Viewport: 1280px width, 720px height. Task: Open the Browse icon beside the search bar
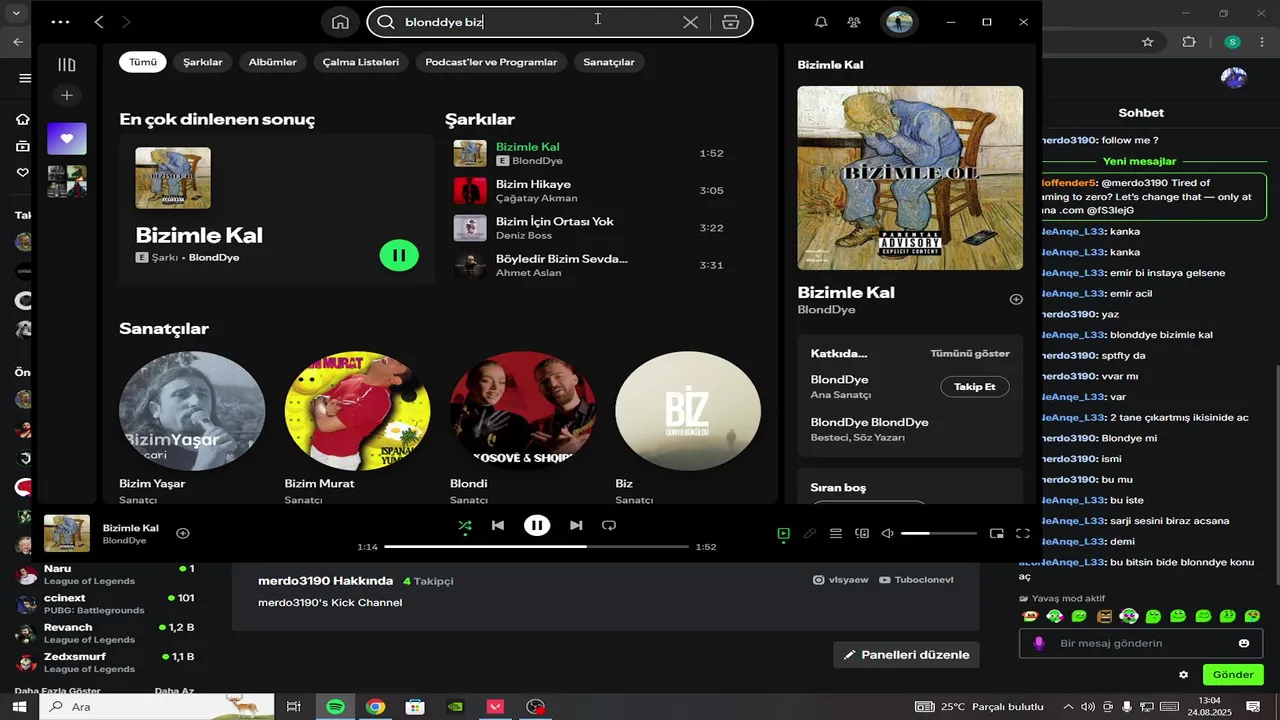(x=731, y=22)
